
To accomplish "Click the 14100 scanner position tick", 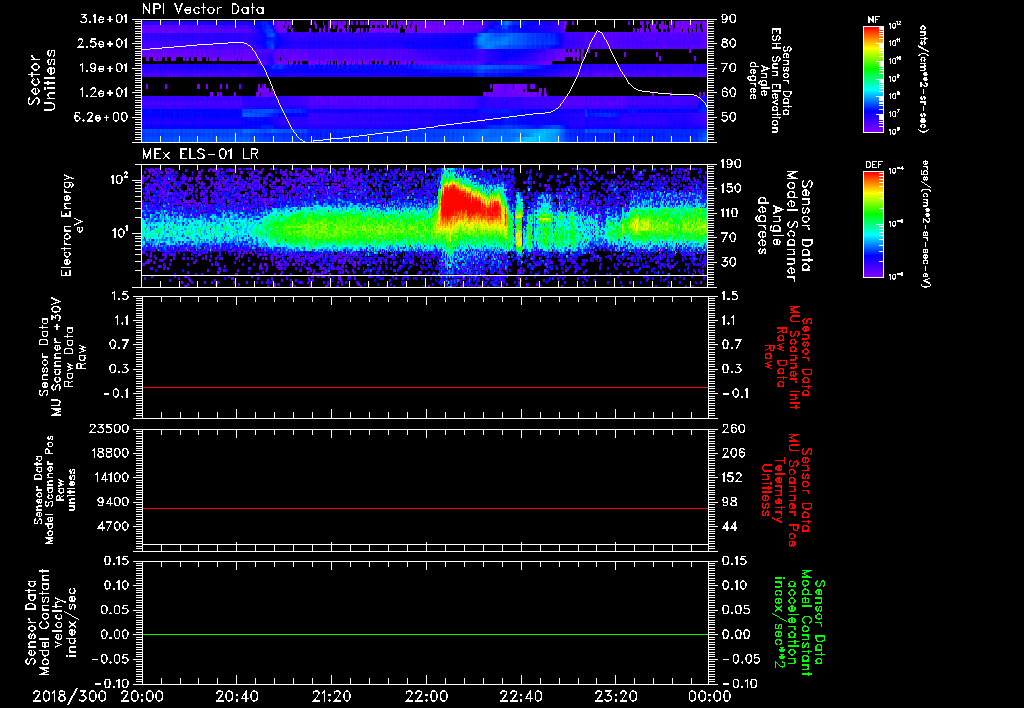I will [x=109, y=477].
